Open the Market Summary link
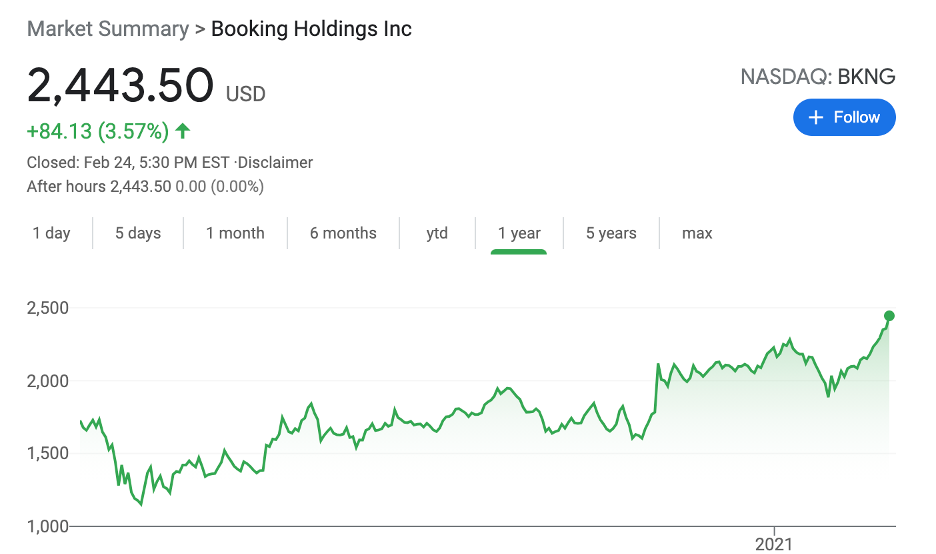The image size is (936, 554). (108, 29)
